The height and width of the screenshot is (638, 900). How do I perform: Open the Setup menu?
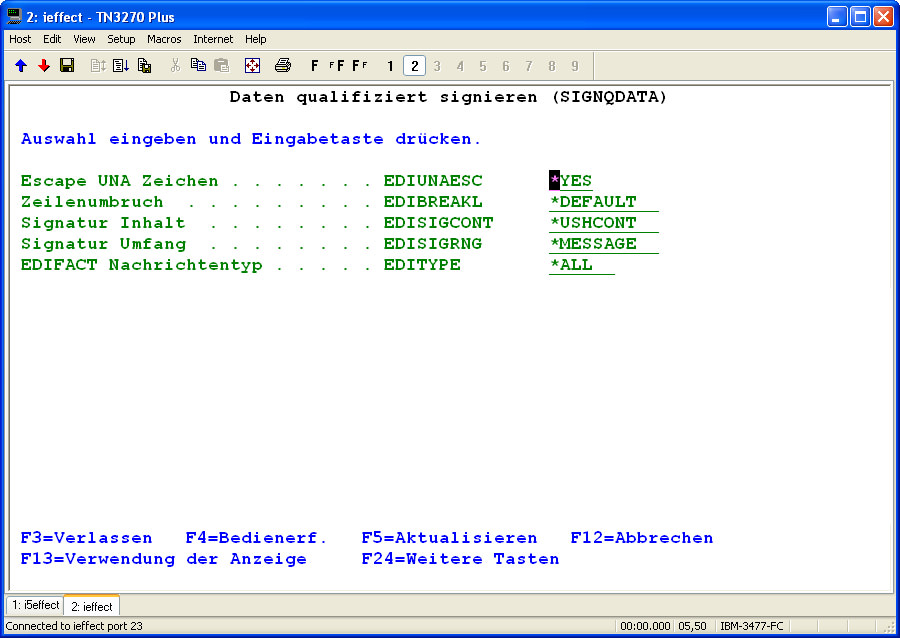tap(121, 39)
